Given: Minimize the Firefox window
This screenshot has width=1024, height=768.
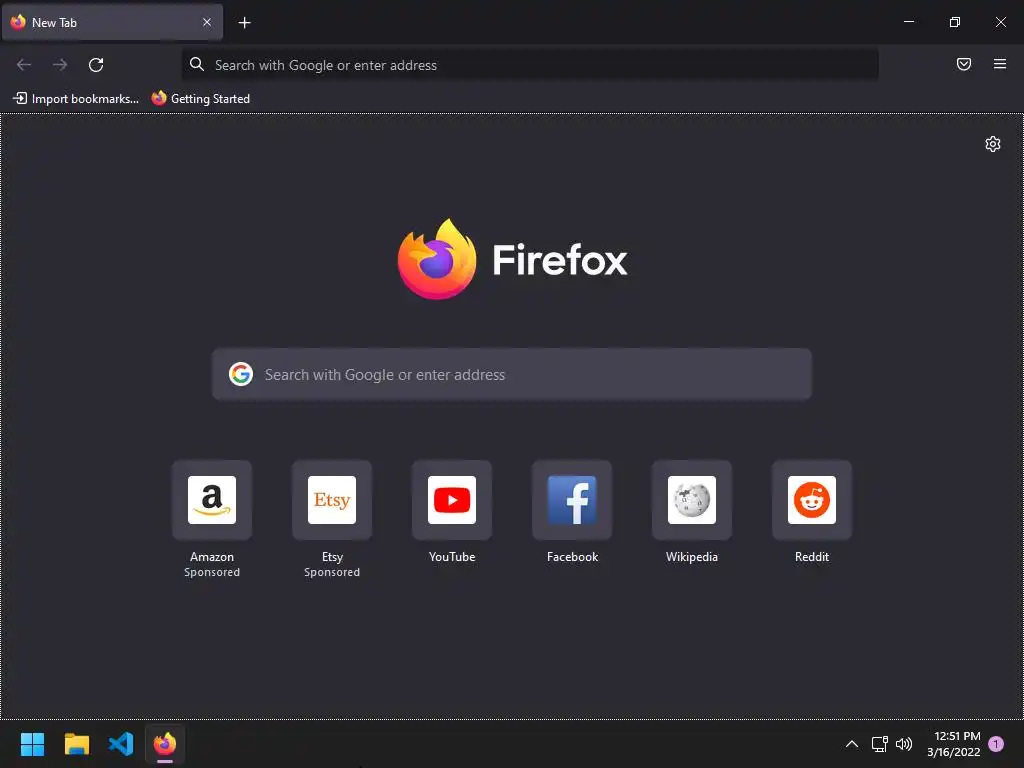Looking at the screenshot, I should 908,22.
